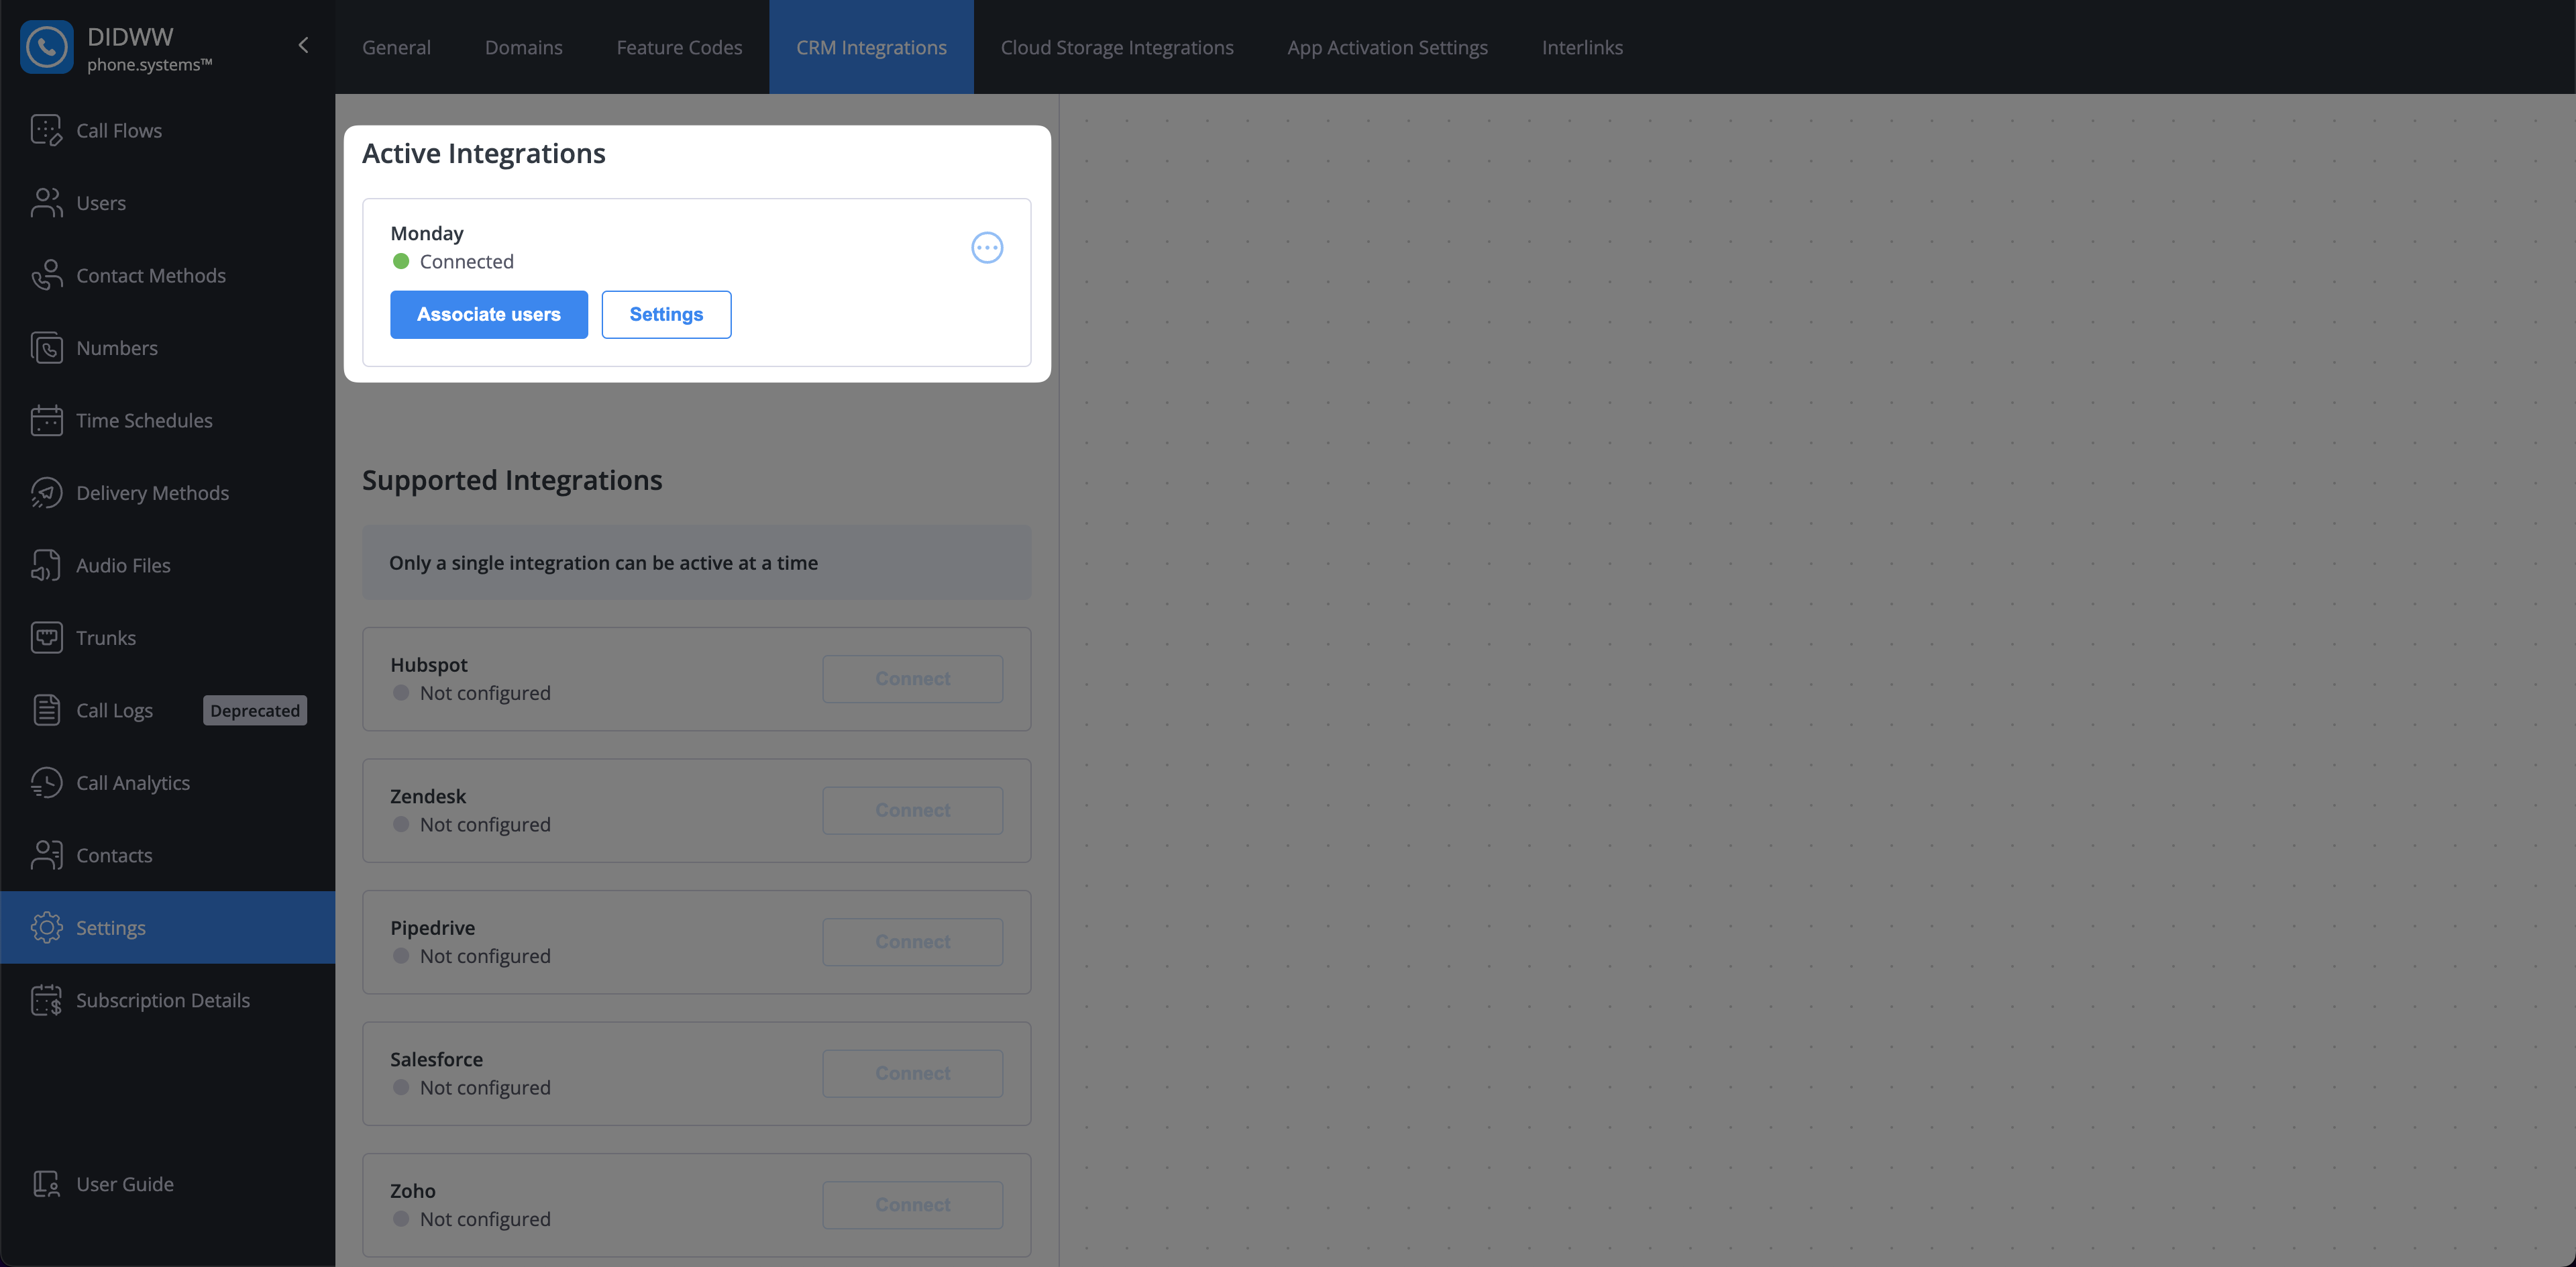Select Call Analytics icon in sidebar
Screen dimensions: 2576x1267
tap(46, 783)
